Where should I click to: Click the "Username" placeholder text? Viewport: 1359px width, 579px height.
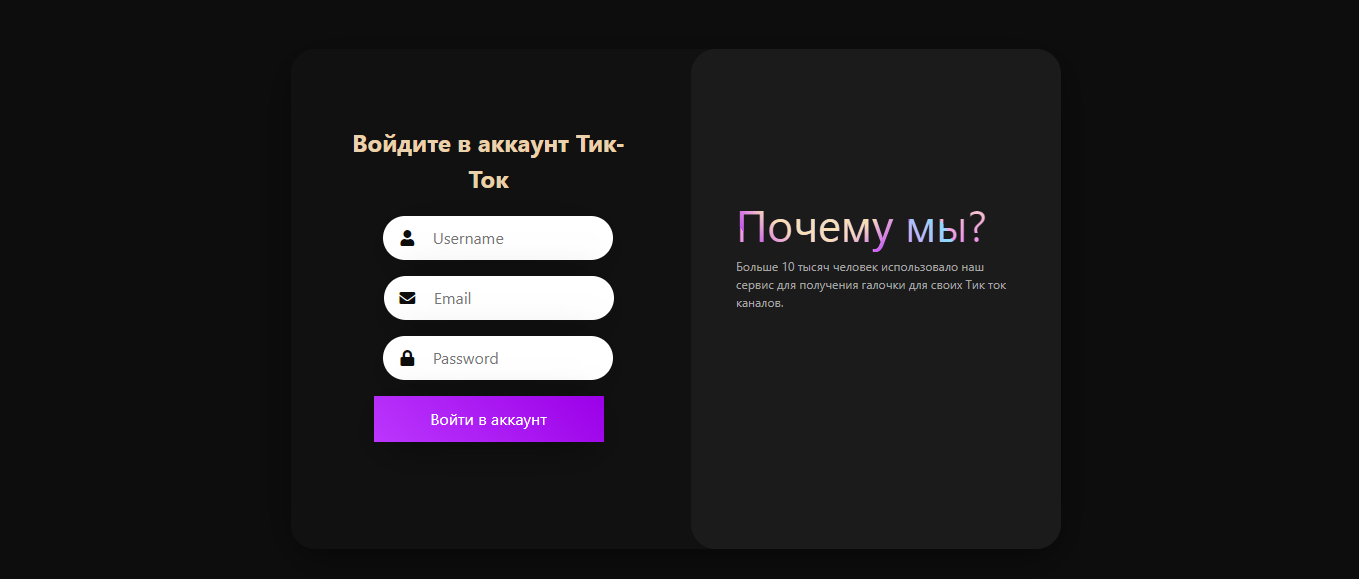468,239
